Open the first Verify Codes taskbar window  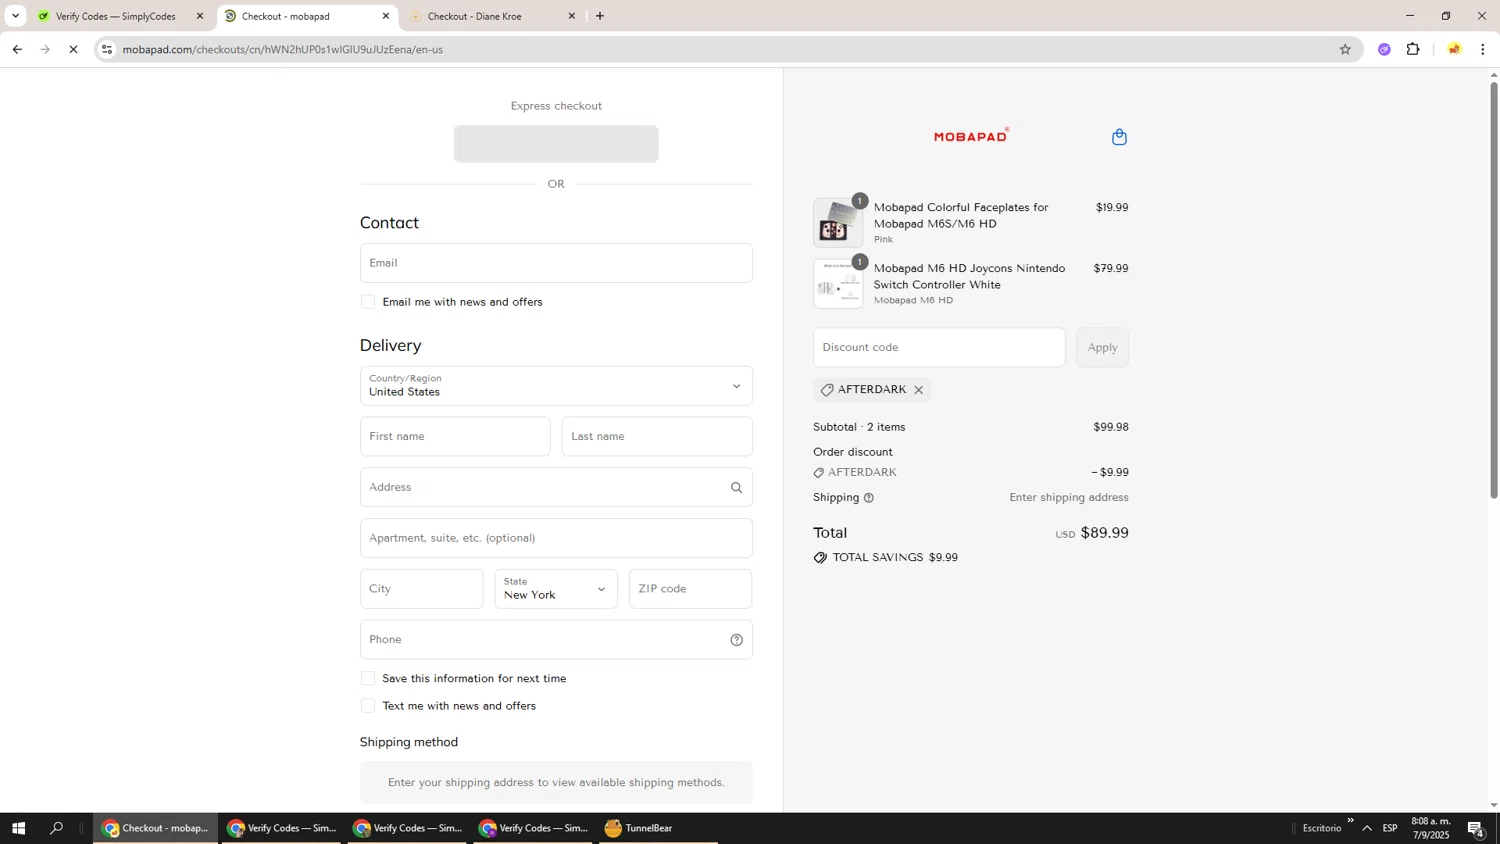tap(282, 828)
